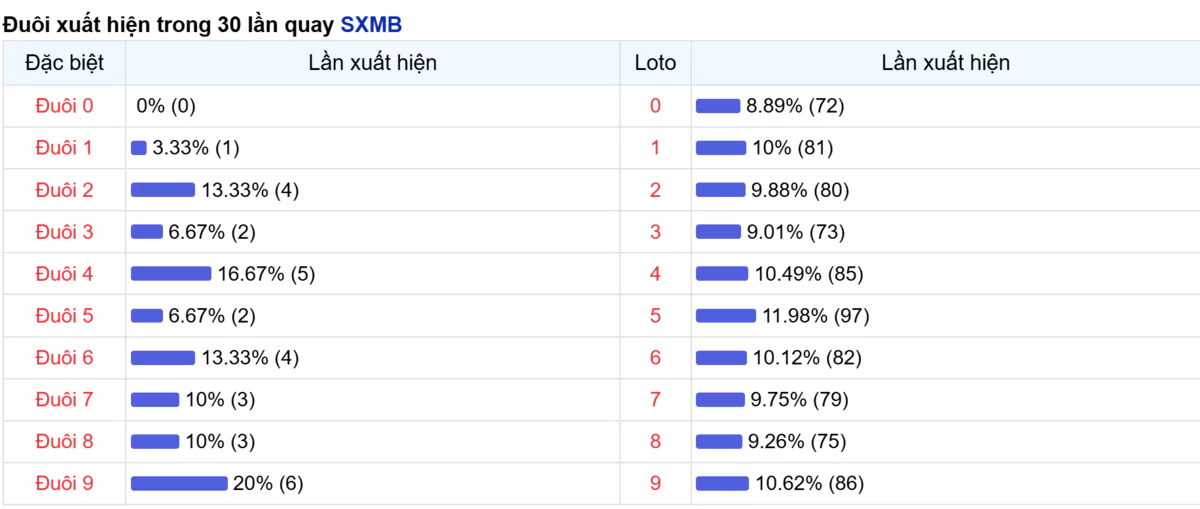Click the Đuôi 9 20% progress bar
Image resolution: width=1200 pixels, height=509 pixels.
179,483
